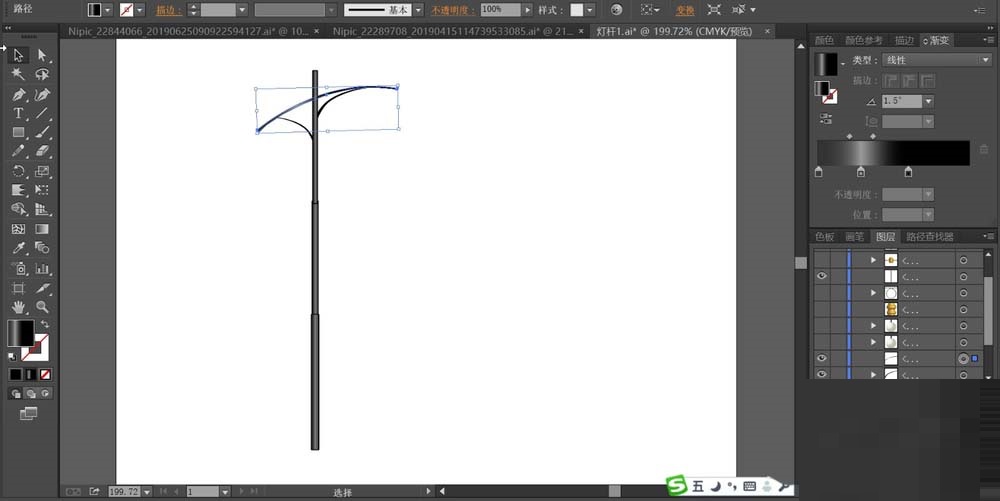Switch to the Nipic_22289708 document tab

[453, 31]
